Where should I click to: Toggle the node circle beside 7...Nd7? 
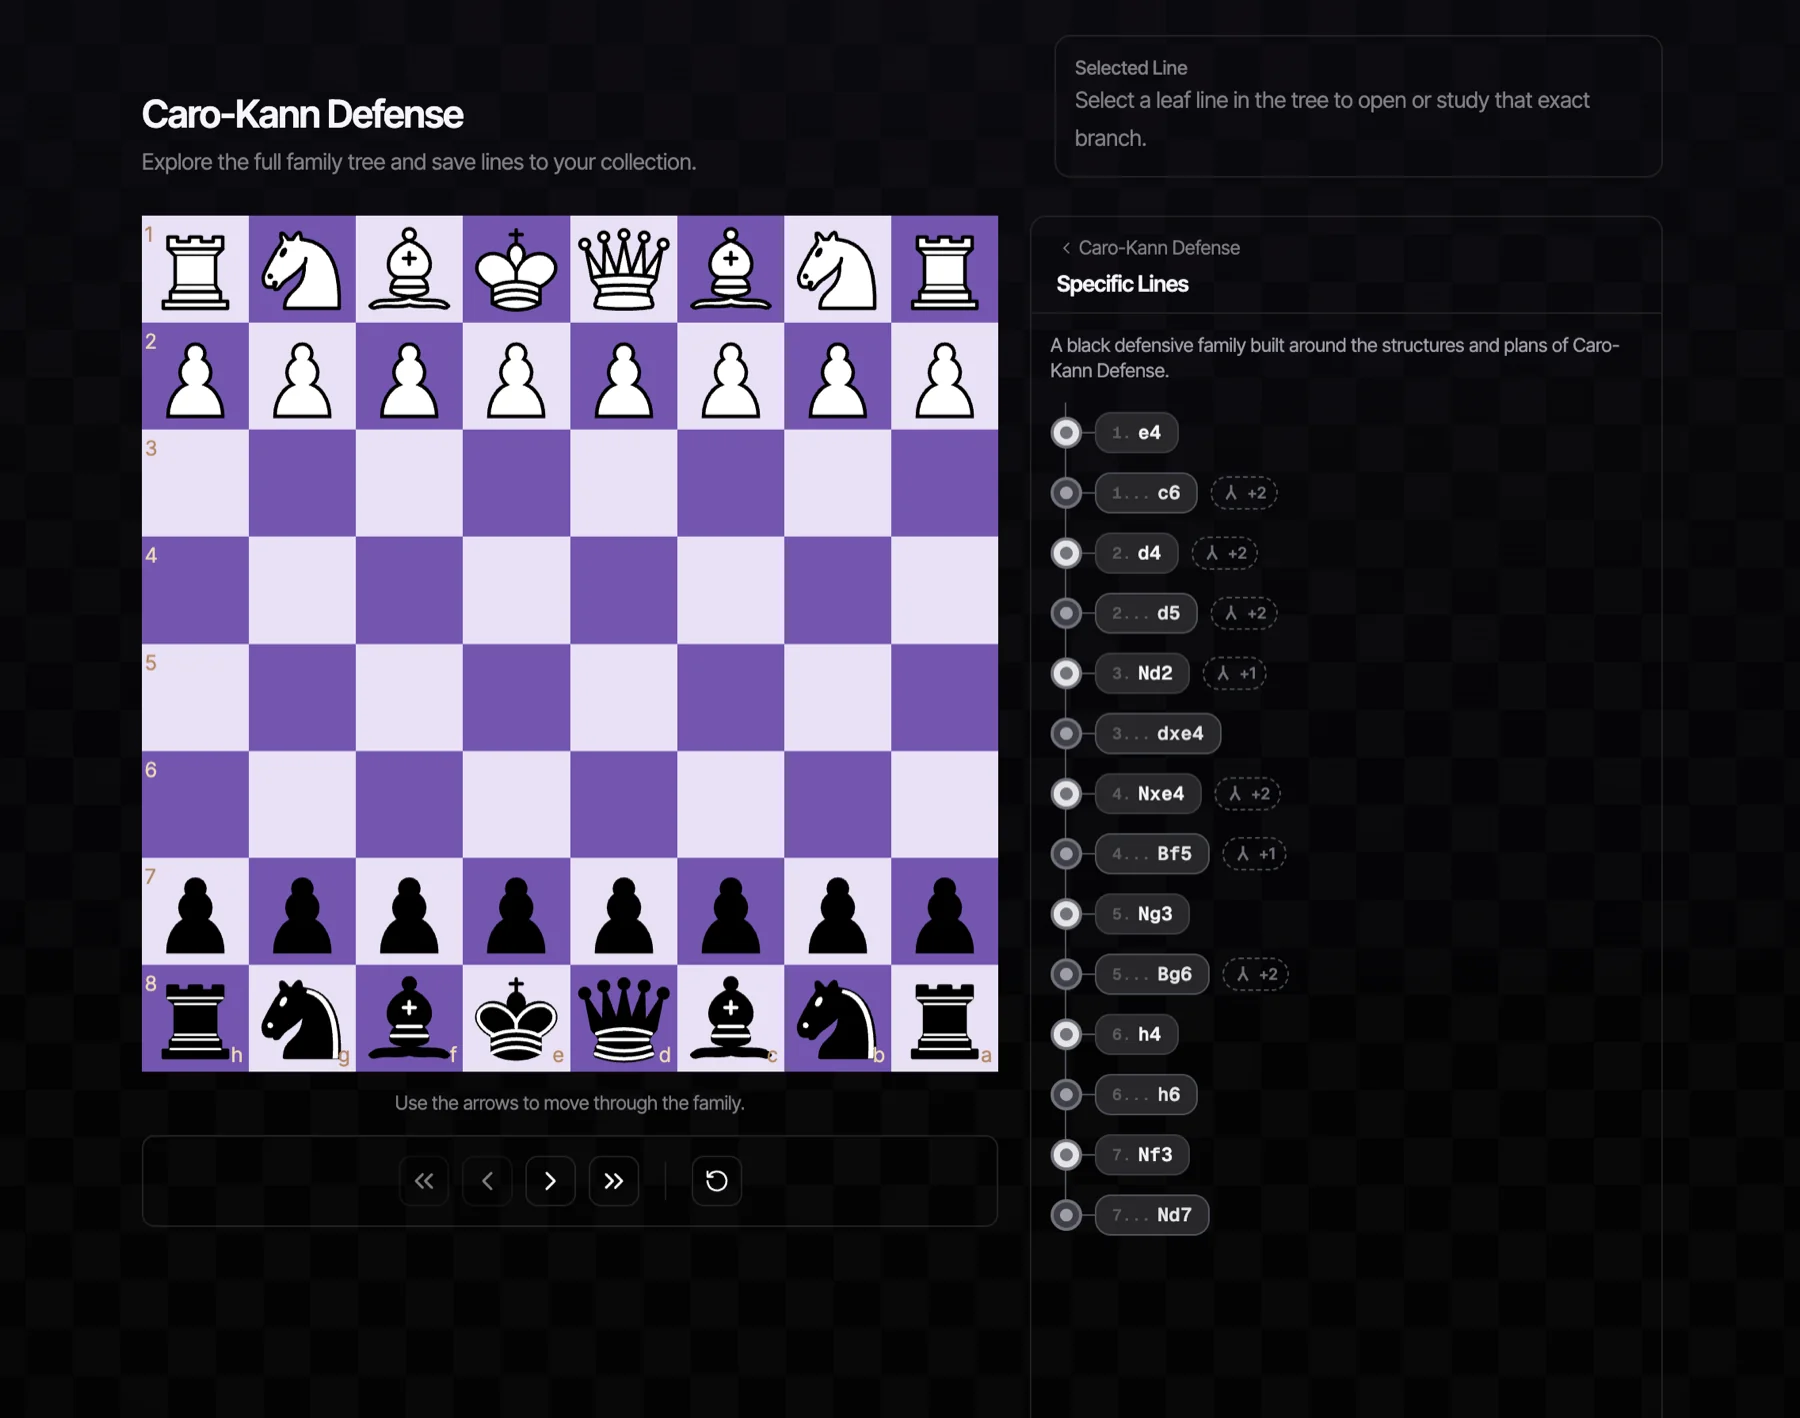click(x=1066, y=1215)
